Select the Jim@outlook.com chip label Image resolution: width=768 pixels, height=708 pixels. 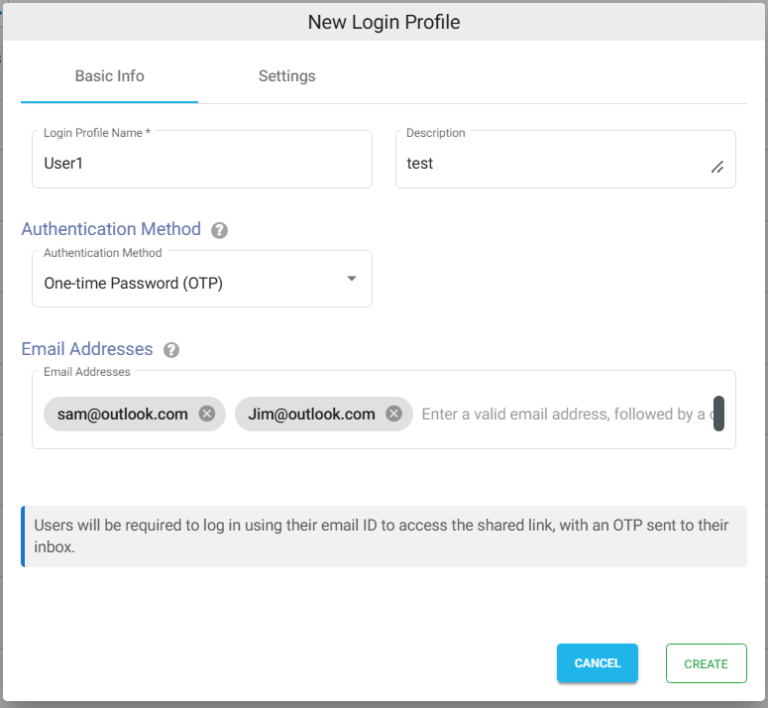(x=312, y=414)
